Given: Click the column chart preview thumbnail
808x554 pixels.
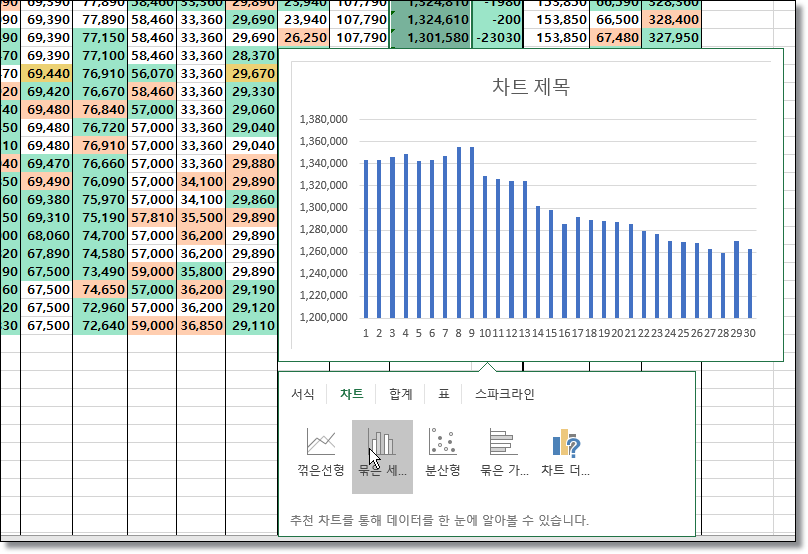Looking at the screenshot, I should point(531,205).
